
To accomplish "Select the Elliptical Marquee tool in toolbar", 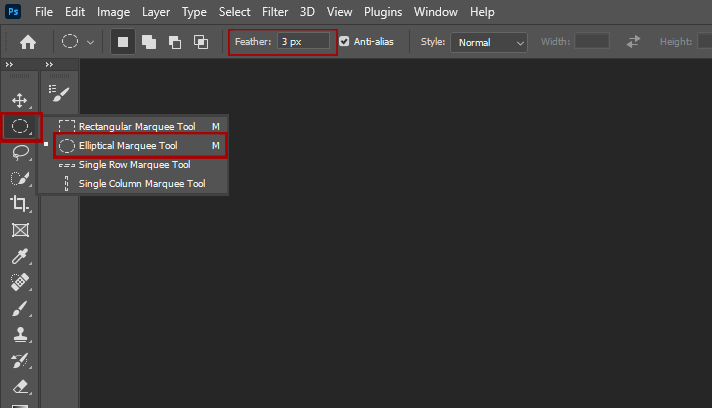I will tap(20, 126).
